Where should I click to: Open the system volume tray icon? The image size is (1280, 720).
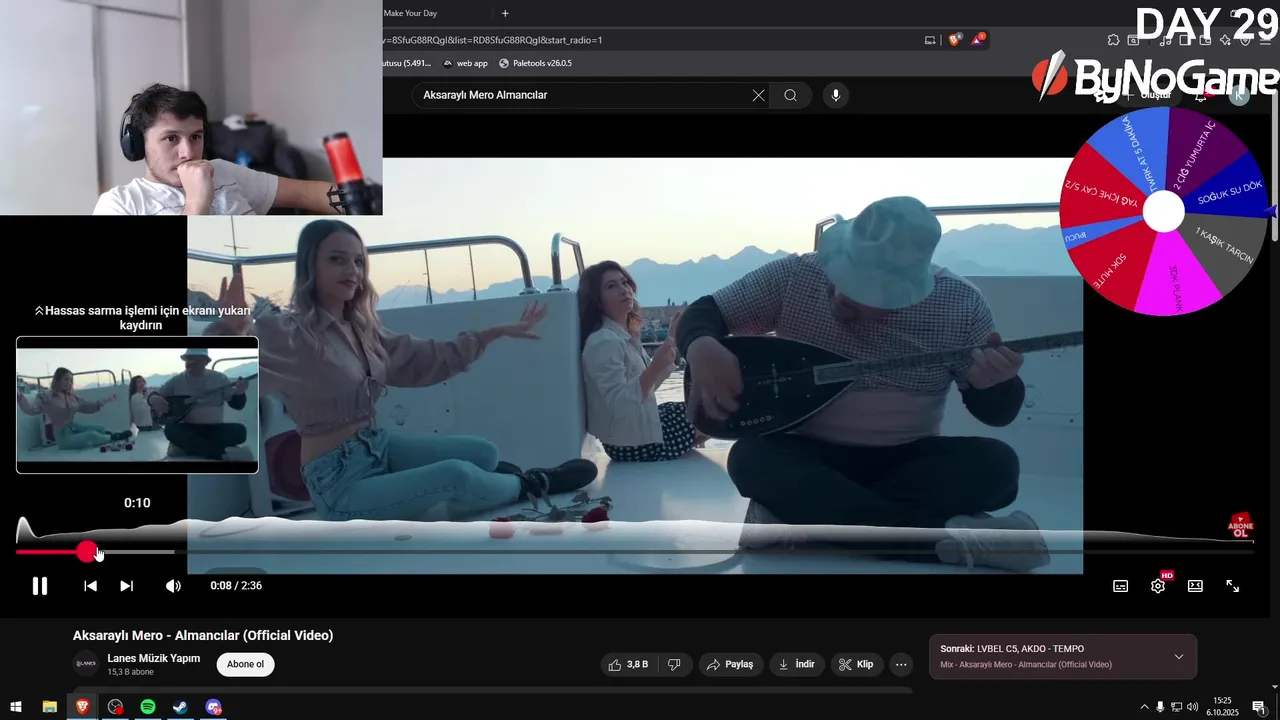[x=1192, y=707]
